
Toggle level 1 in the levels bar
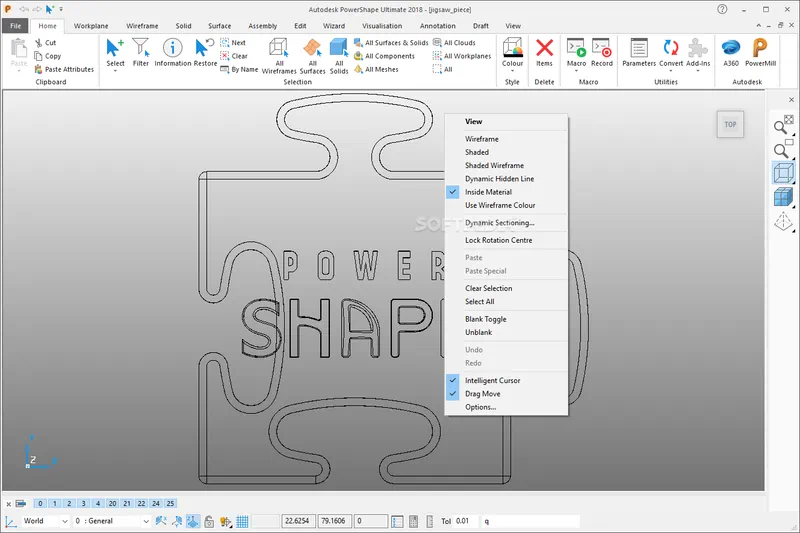point(55,503)
